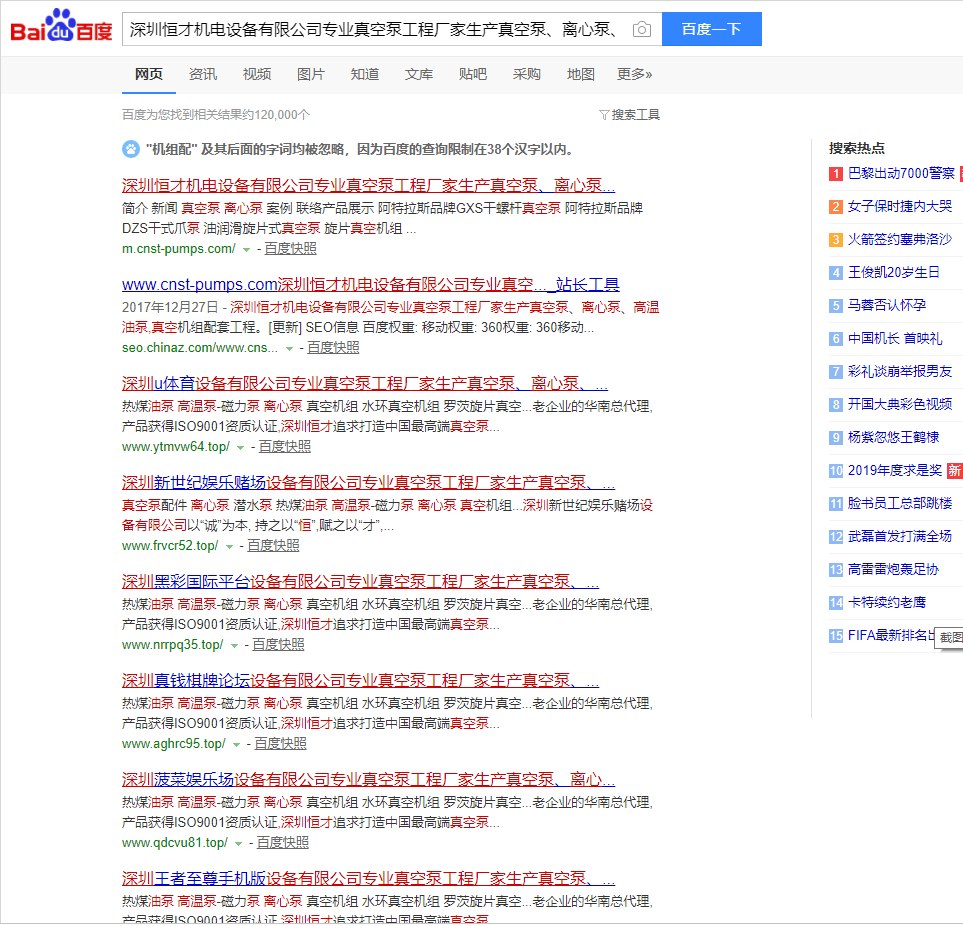Open hot topic 2019年度求是奖

pos(895,470)
